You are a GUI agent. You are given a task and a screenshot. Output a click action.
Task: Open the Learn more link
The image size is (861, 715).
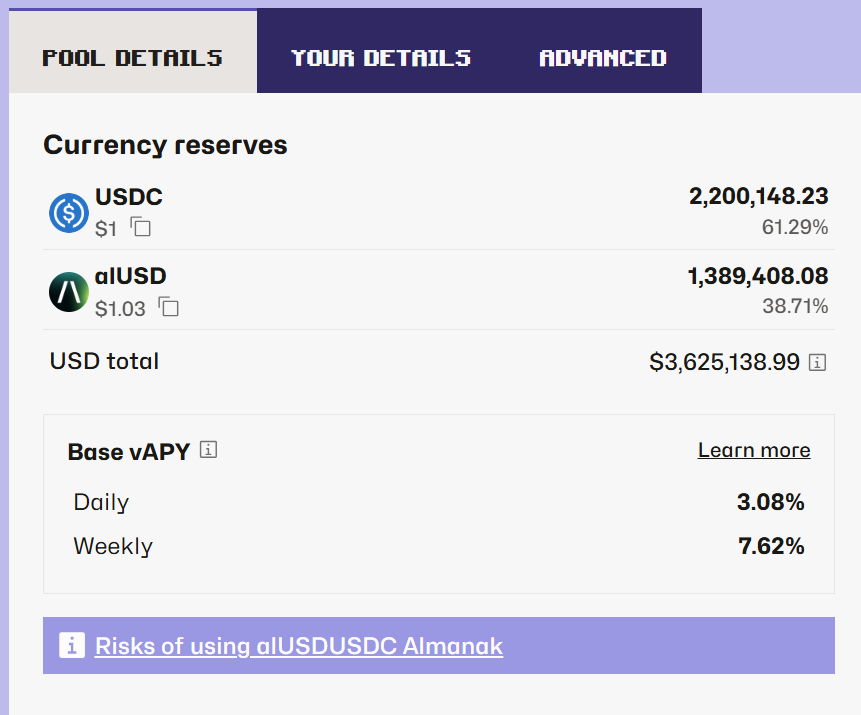[x=754, y=450]
